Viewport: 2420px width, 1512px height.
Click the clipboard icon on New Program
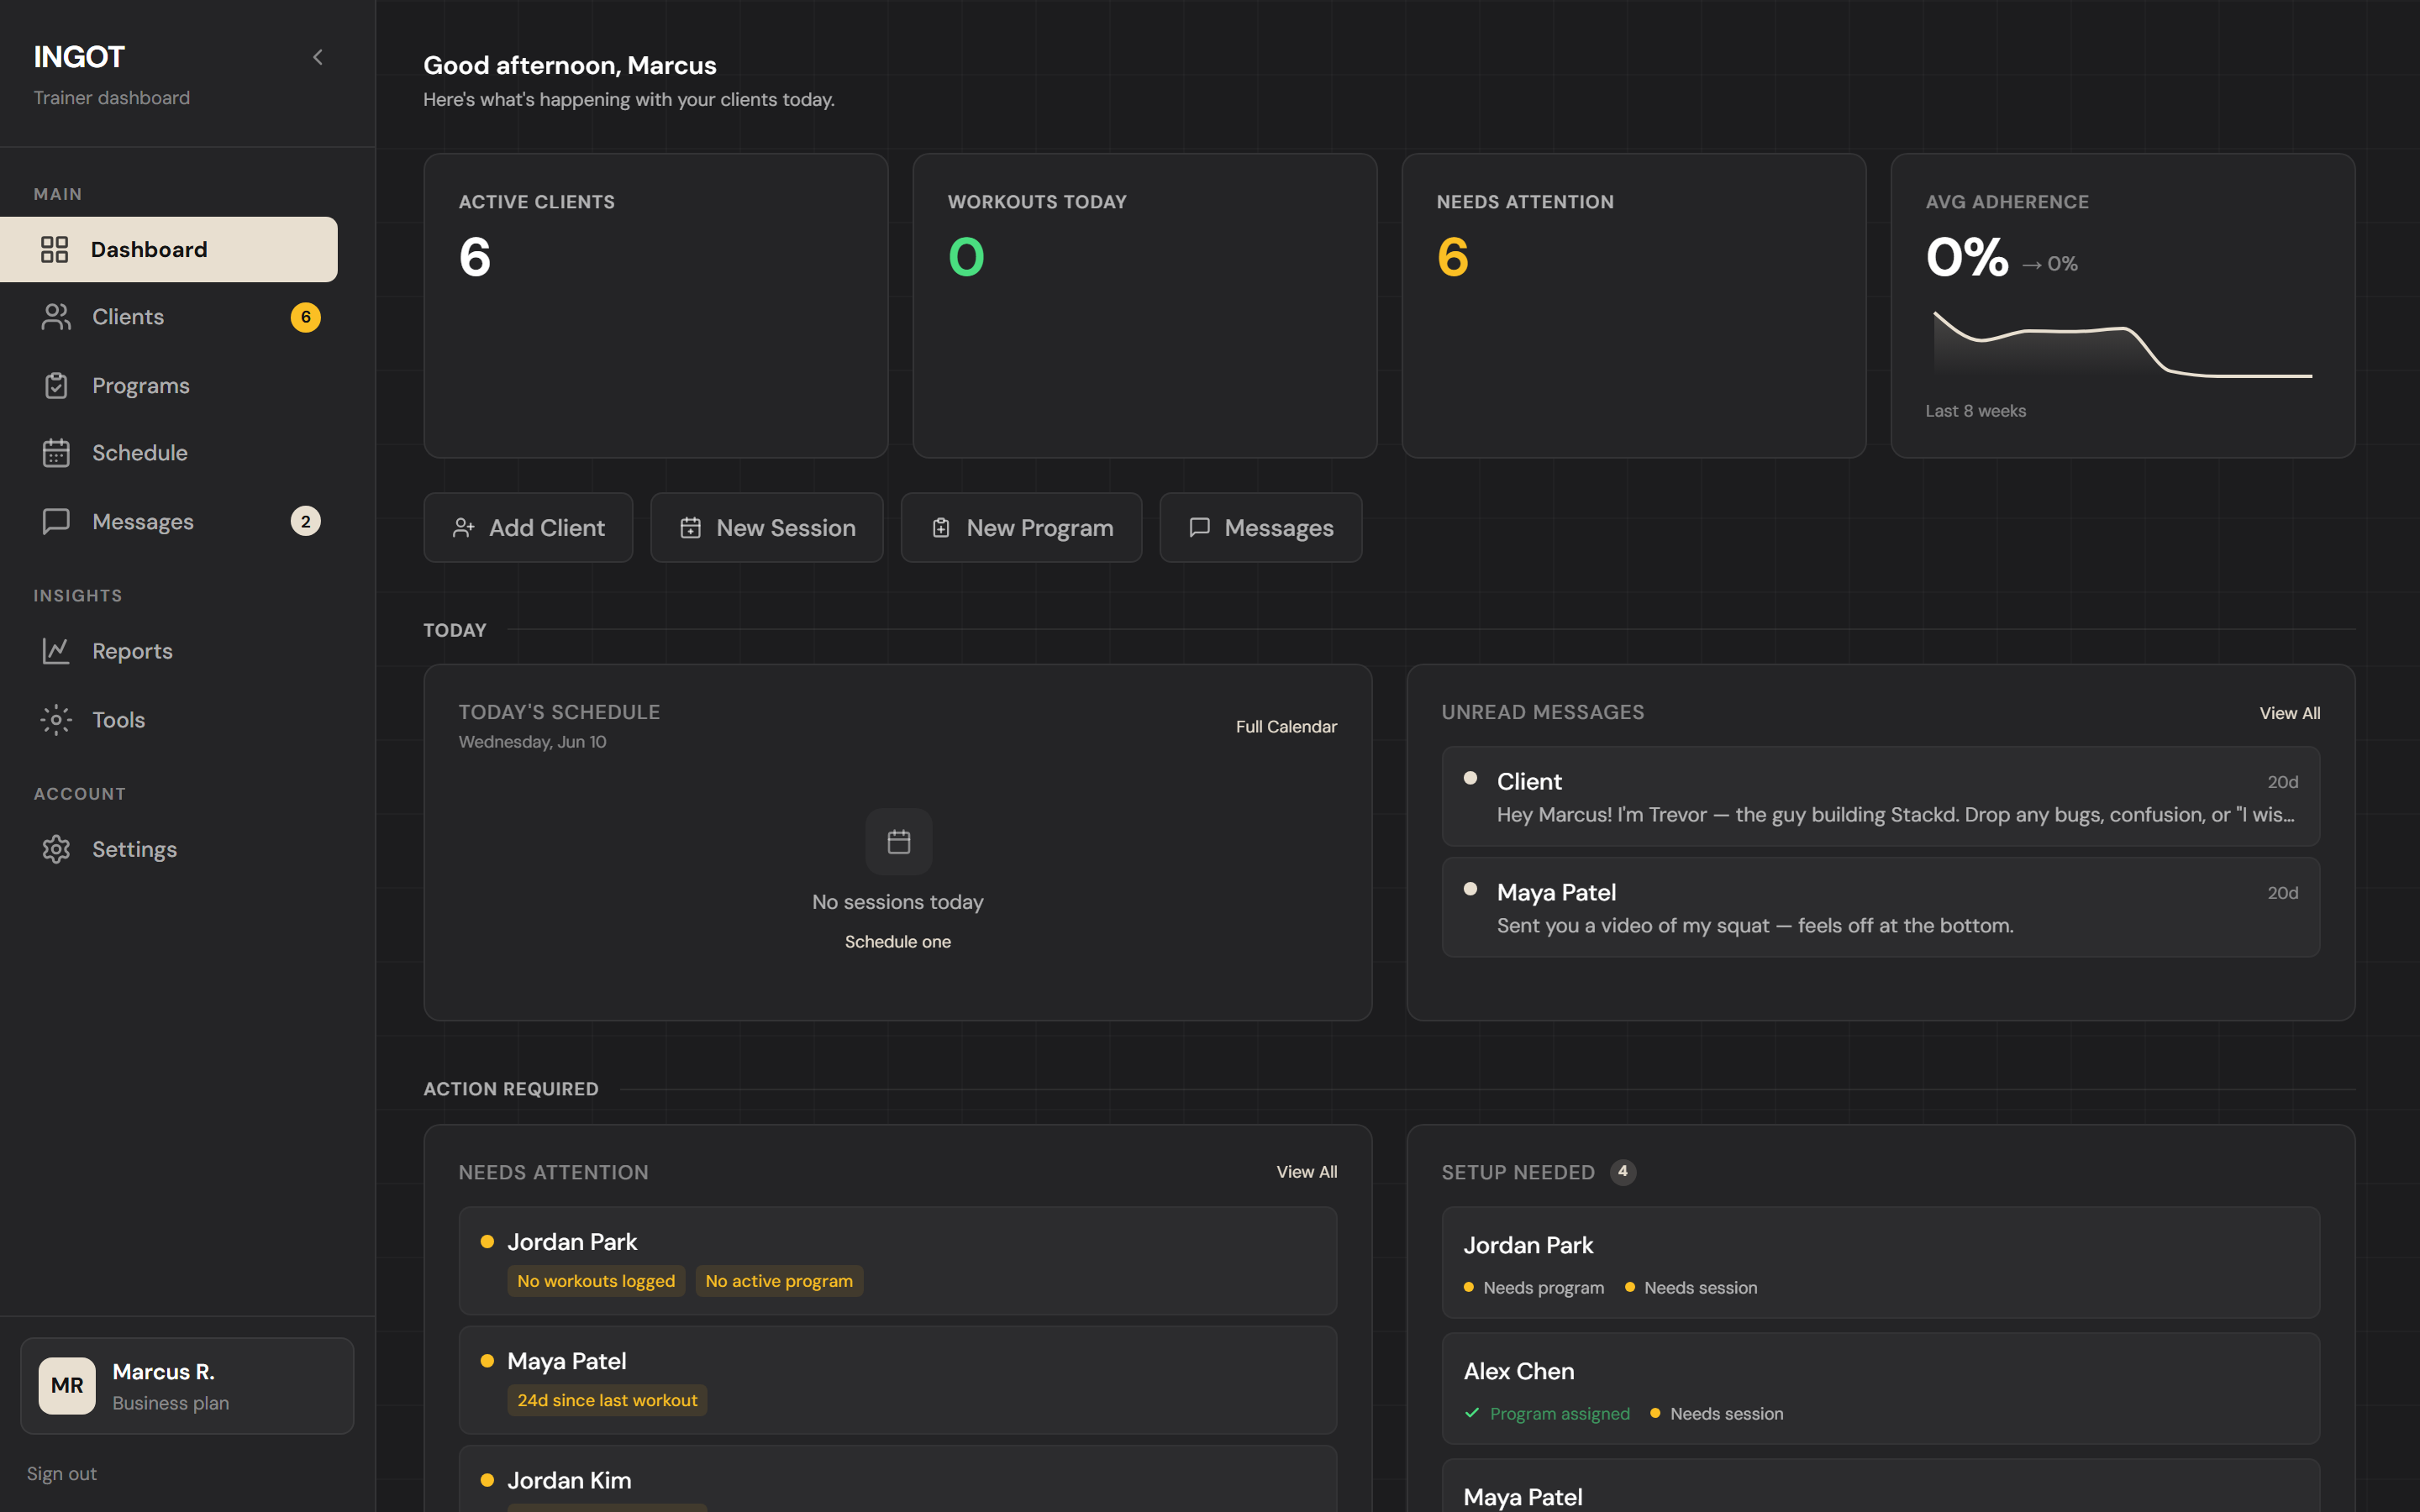tap(941, 528)
